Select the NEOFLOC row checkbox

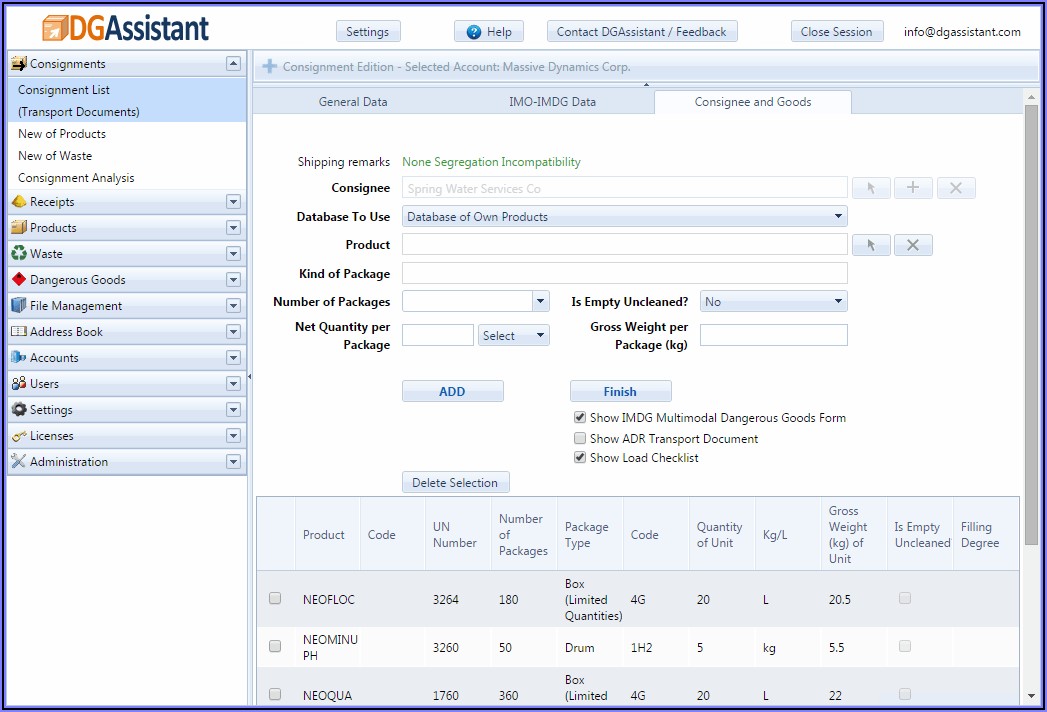coord(275,599)
